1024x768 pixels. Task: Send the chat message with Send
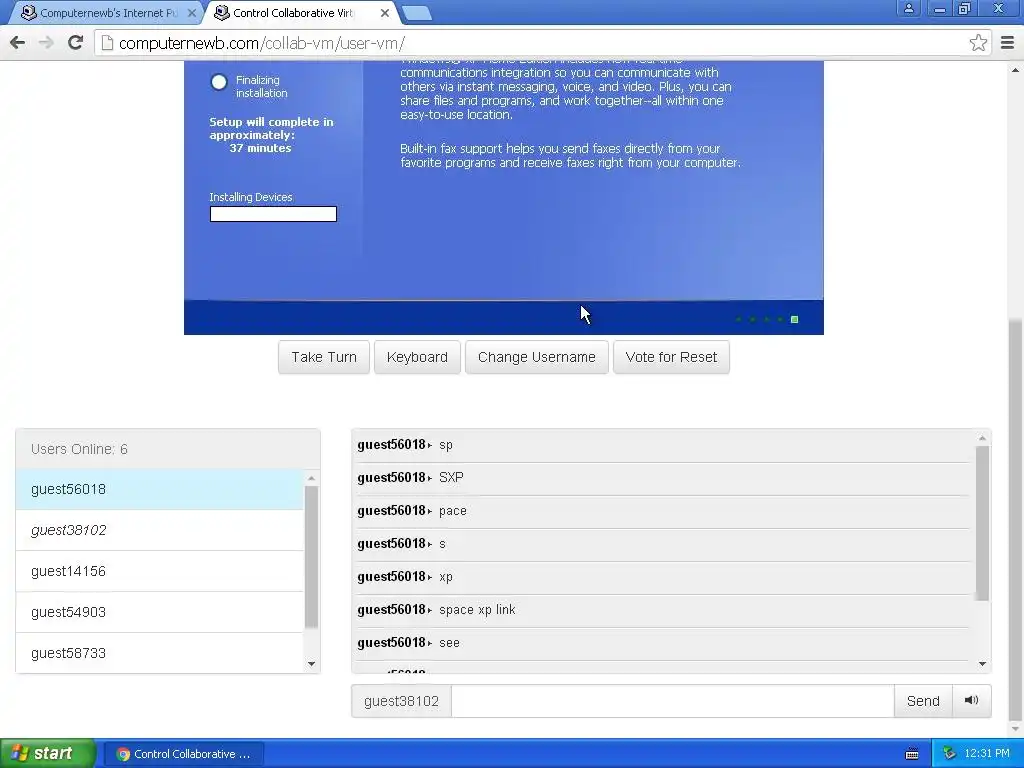923,701
